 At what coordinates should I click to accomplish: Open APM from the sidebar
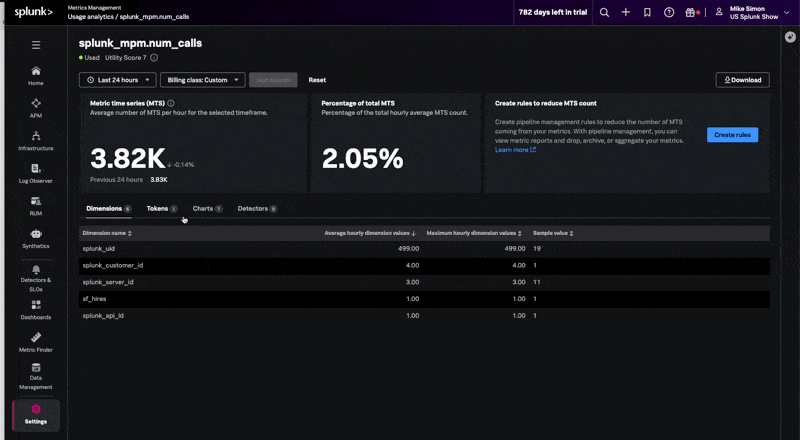[x=36, y=108]
